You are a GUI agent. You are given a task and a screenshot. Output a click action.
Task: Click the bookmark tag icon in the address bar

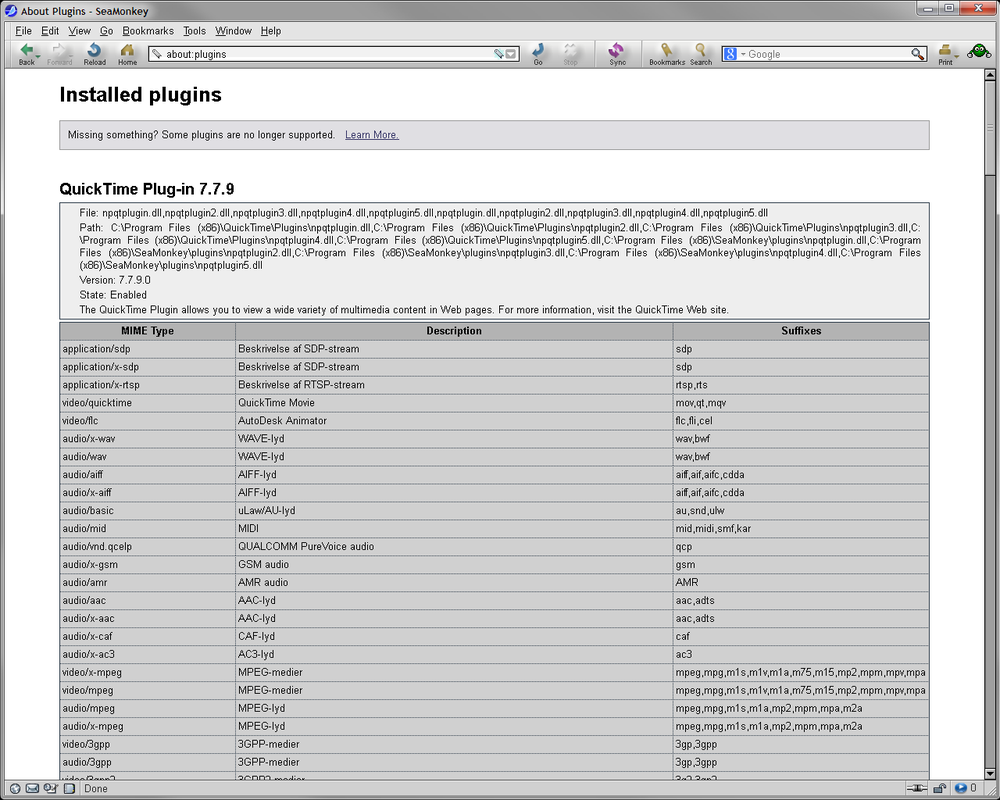pyautogui.click(x=499, y=54)
